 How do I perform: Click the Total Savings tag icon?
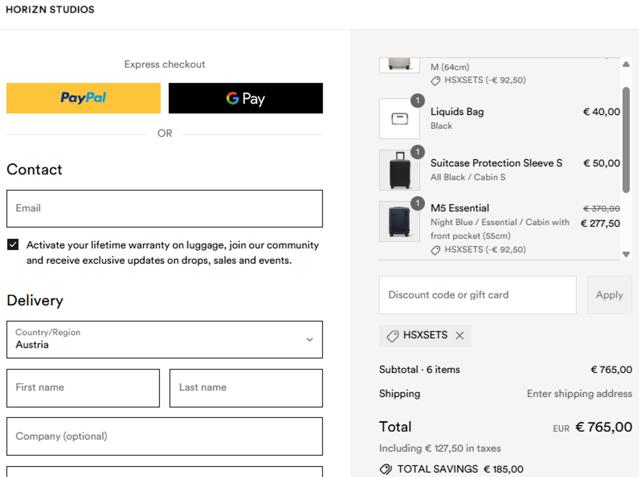pyautogui.click(x=386, y=469)
